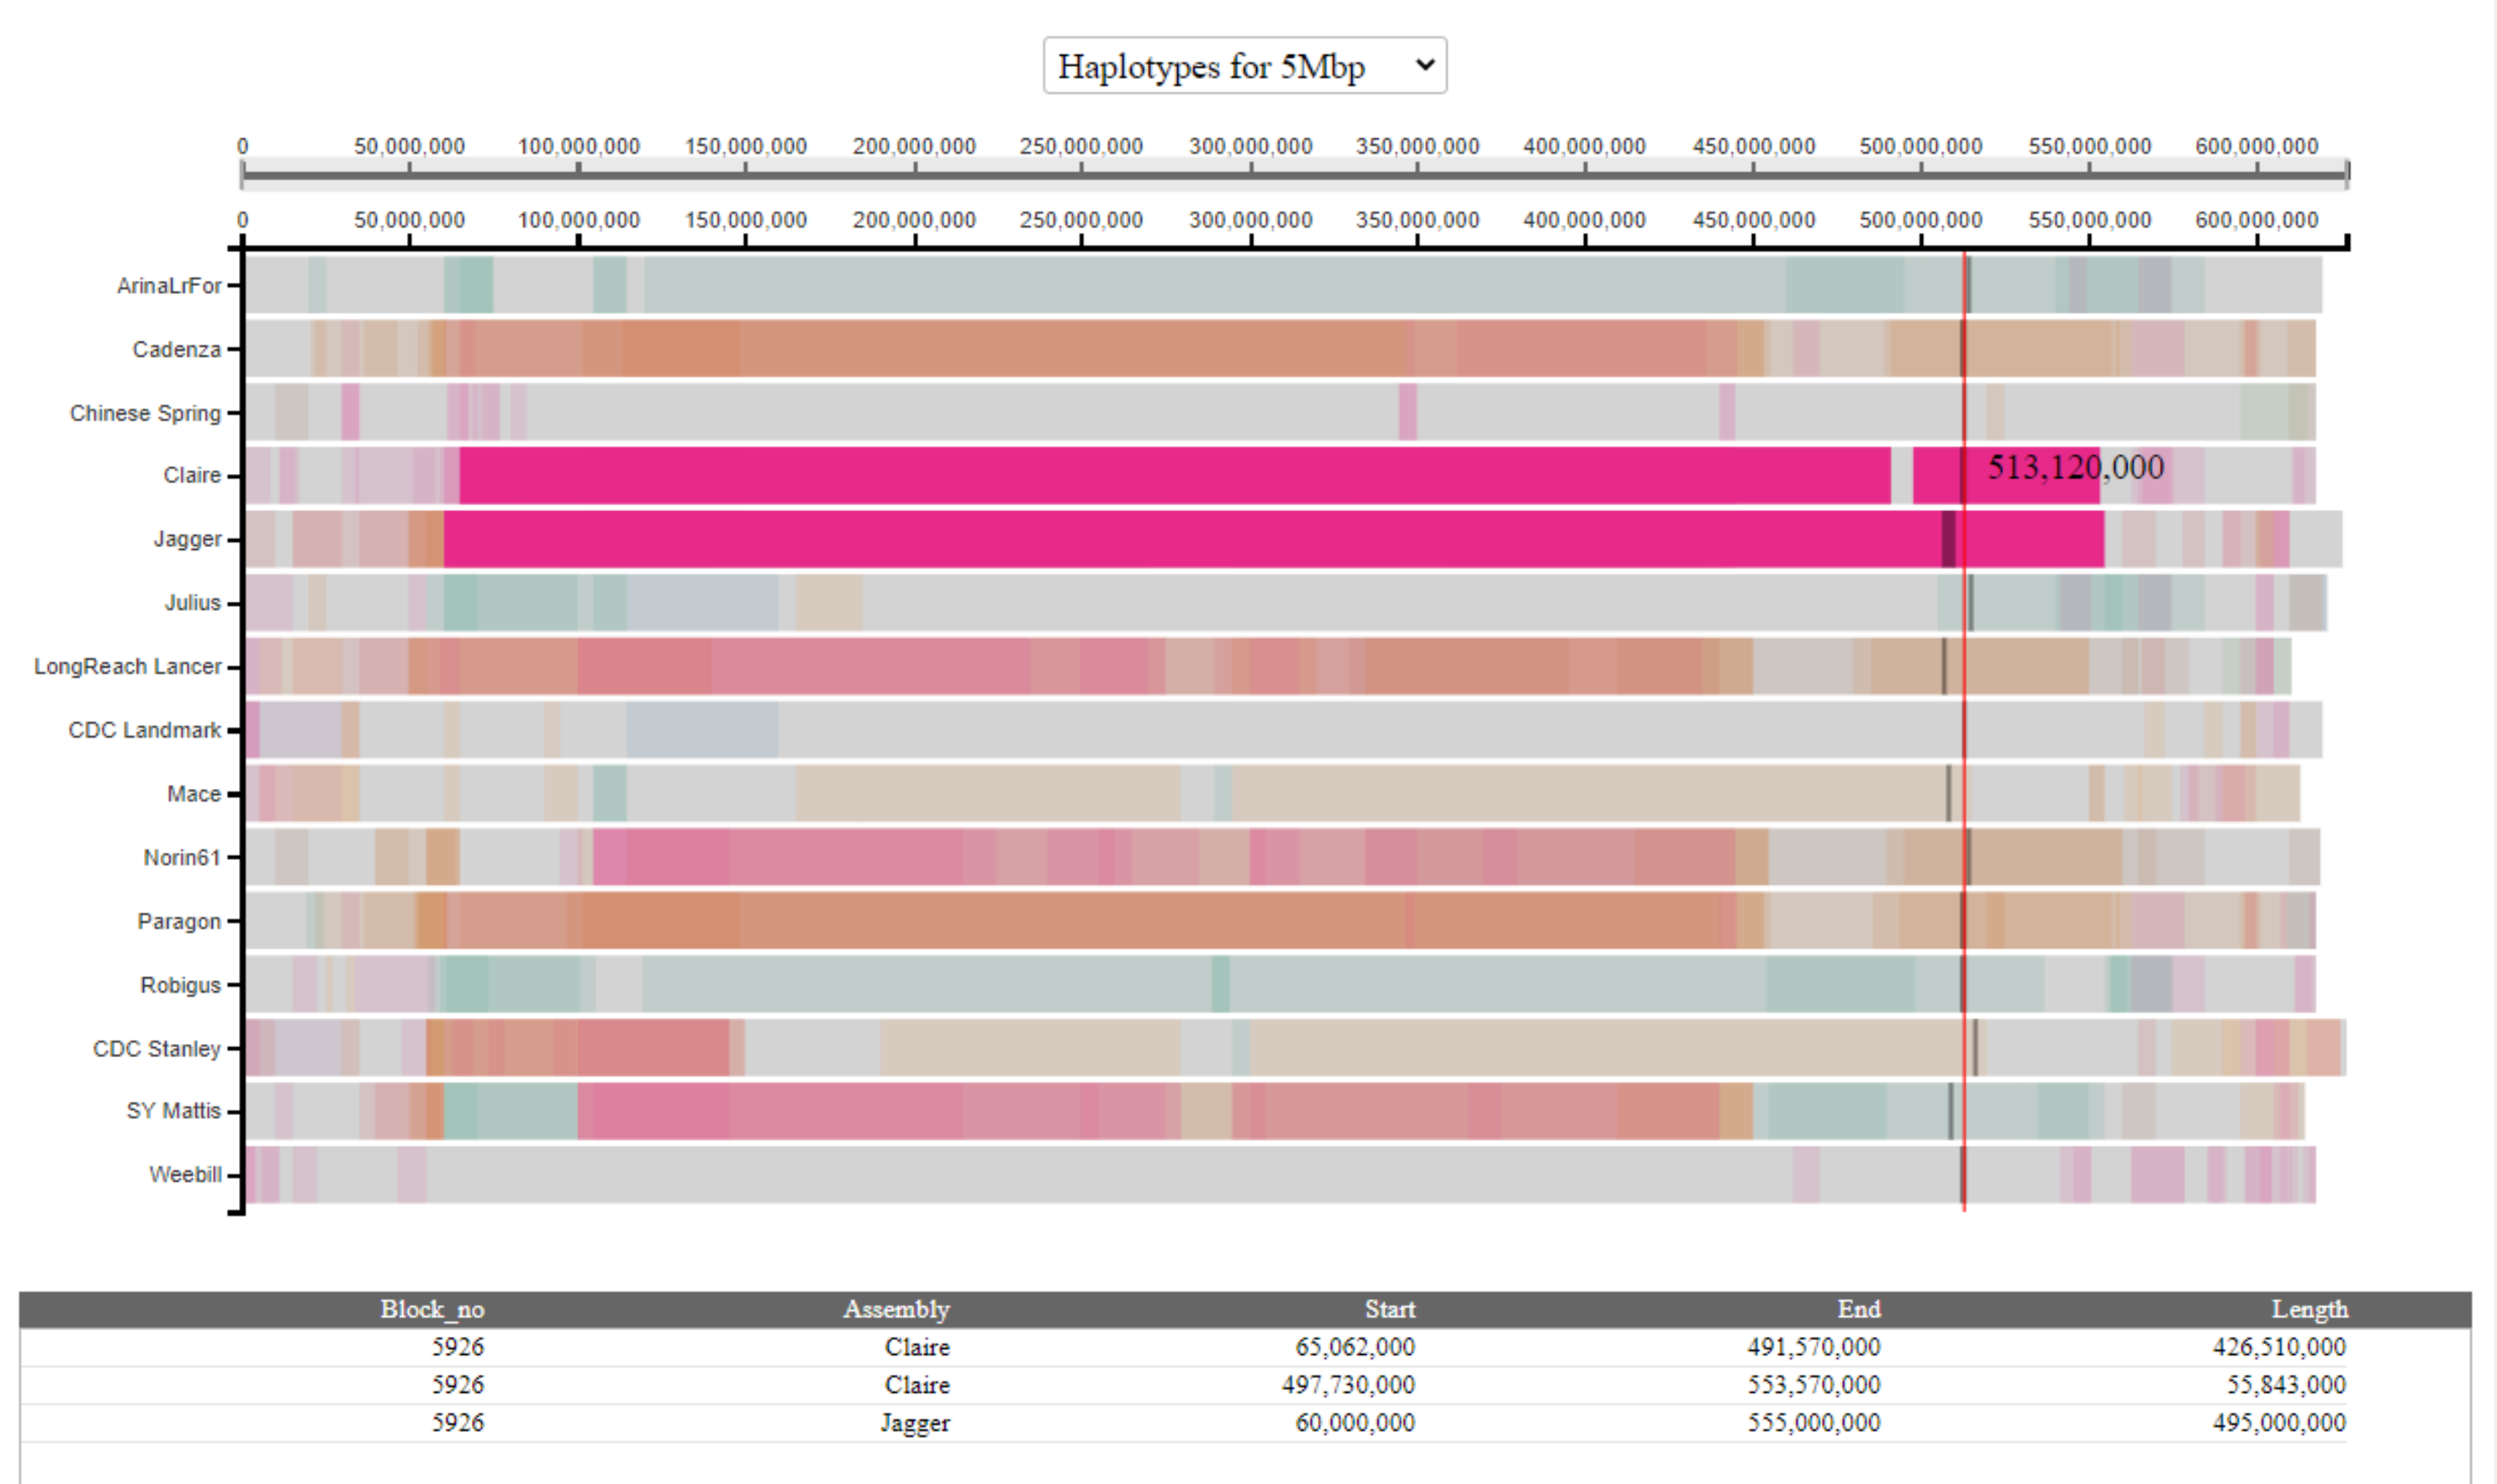Click the bright pink Jagger haplotype block
2497x1484 pixels.
click(1273, 539)
